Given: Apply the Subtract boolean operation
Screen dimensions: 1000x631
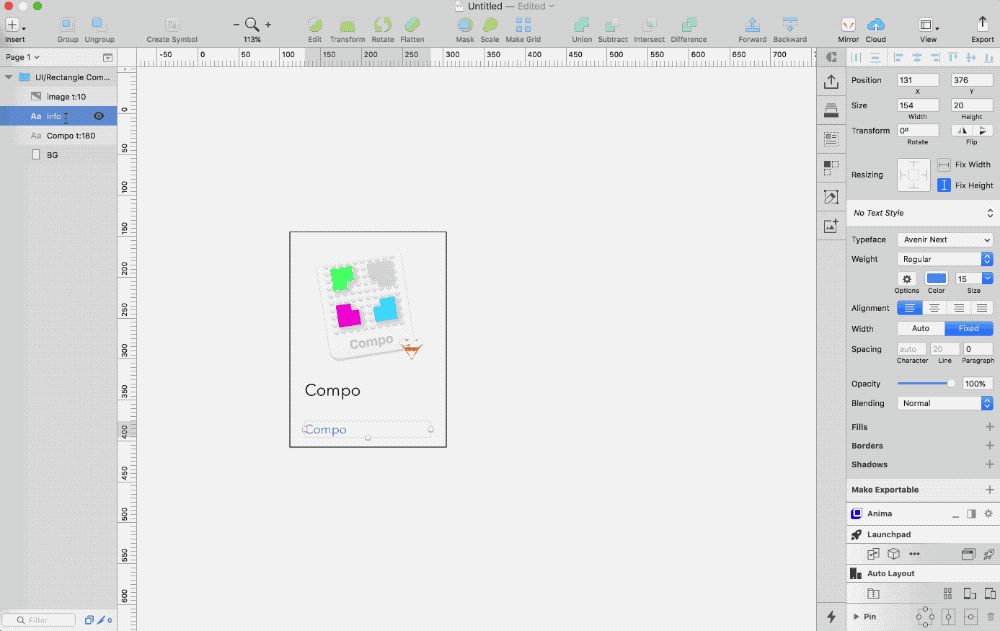Looking at the screenshot, I should pos(615,27).
